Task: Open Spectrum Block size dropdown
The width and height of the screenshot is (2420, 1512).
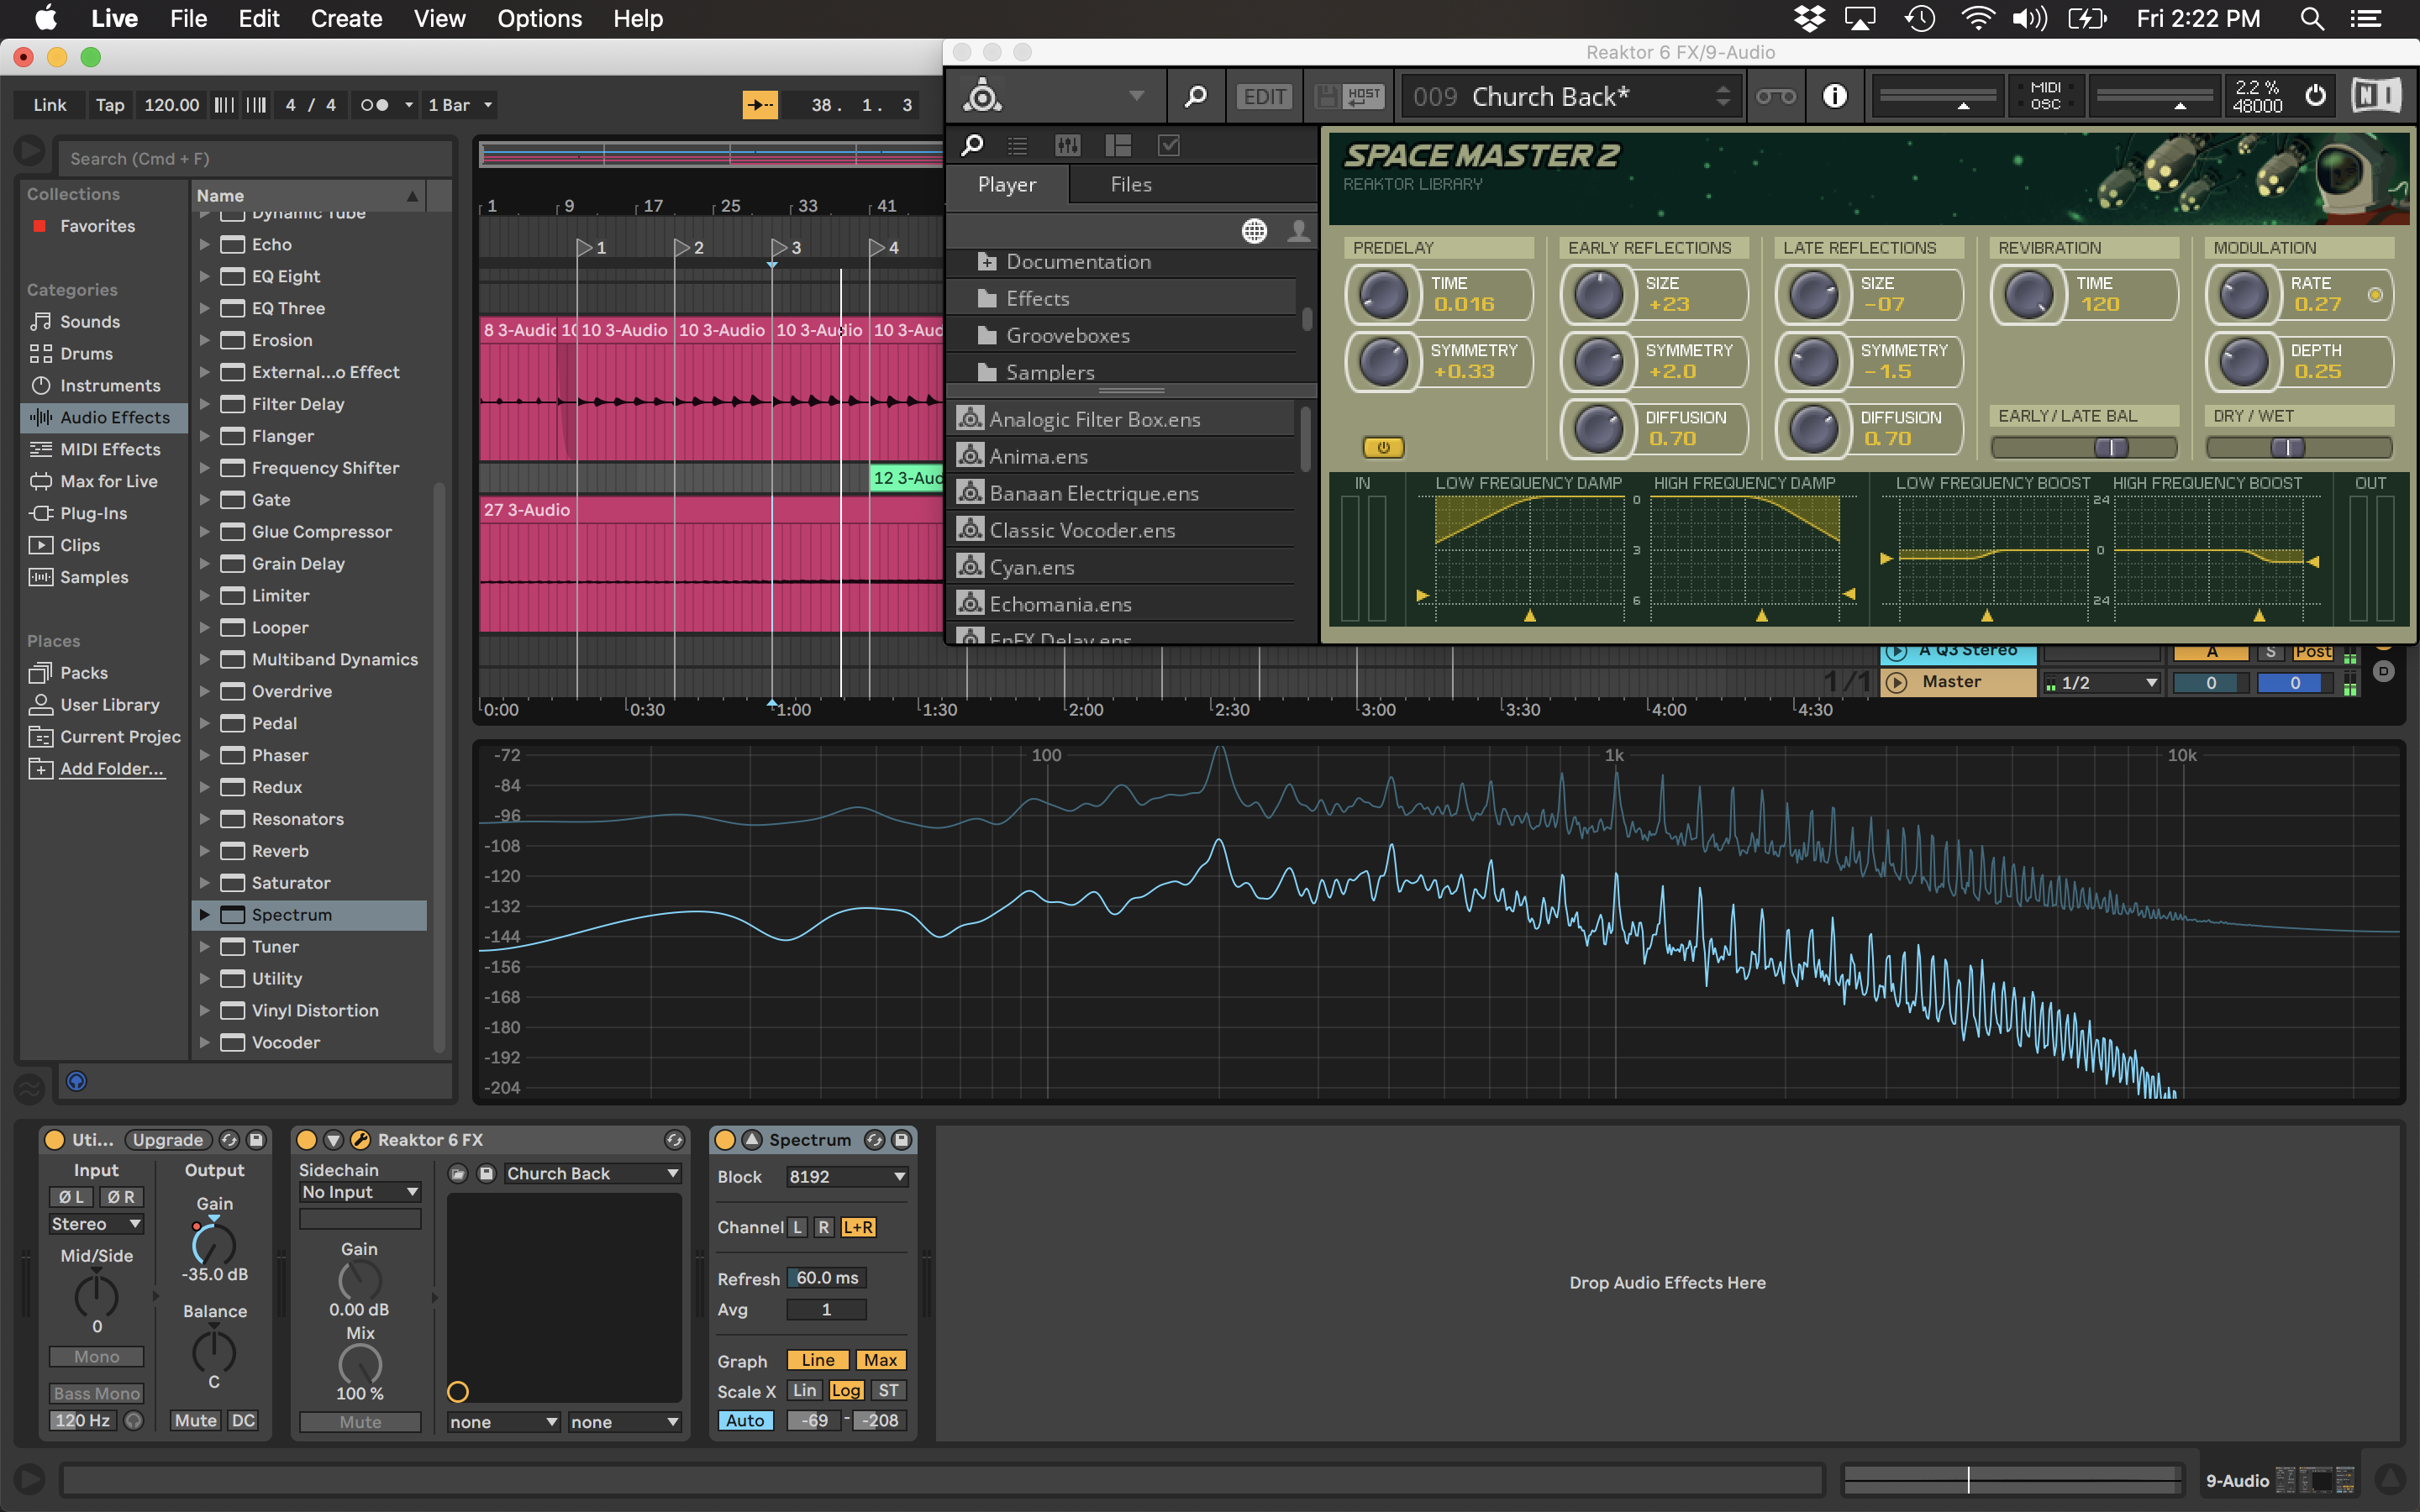Action: coord(846,1177)
